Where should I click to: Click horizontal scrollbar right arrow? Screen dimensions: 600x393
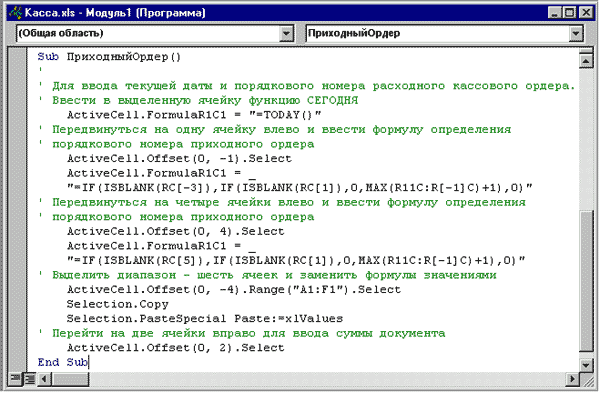[572, 379]
